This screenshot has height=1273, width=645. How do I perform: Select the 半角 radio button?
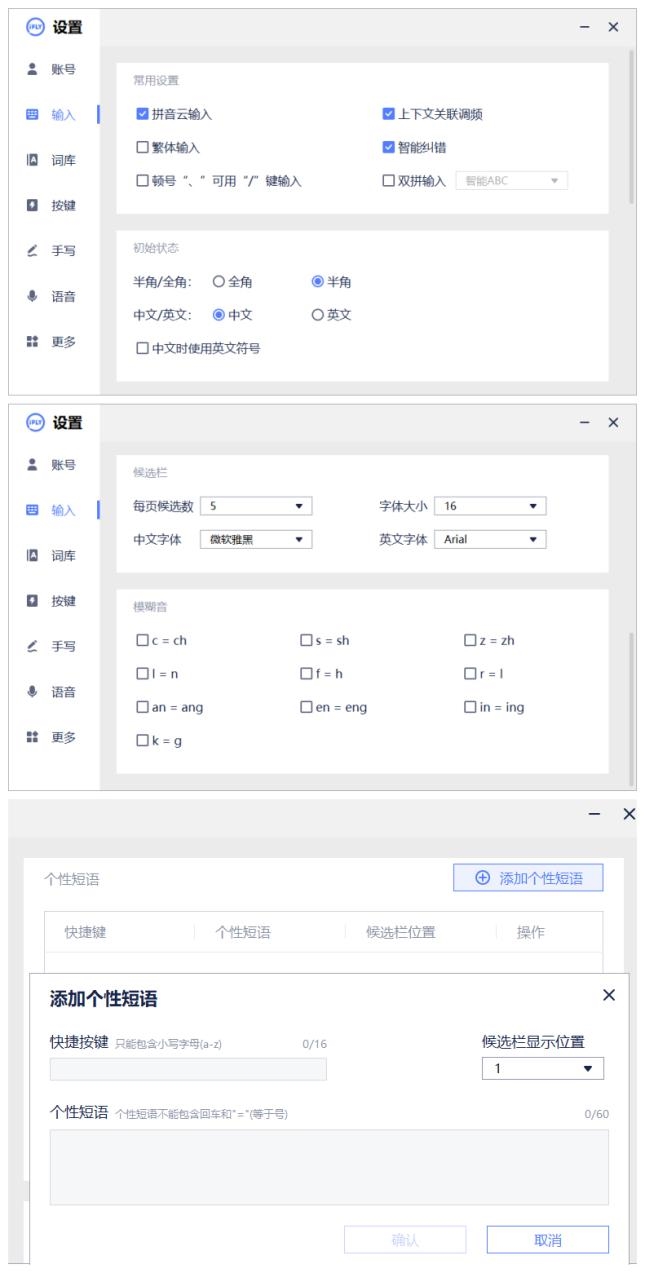318,282
